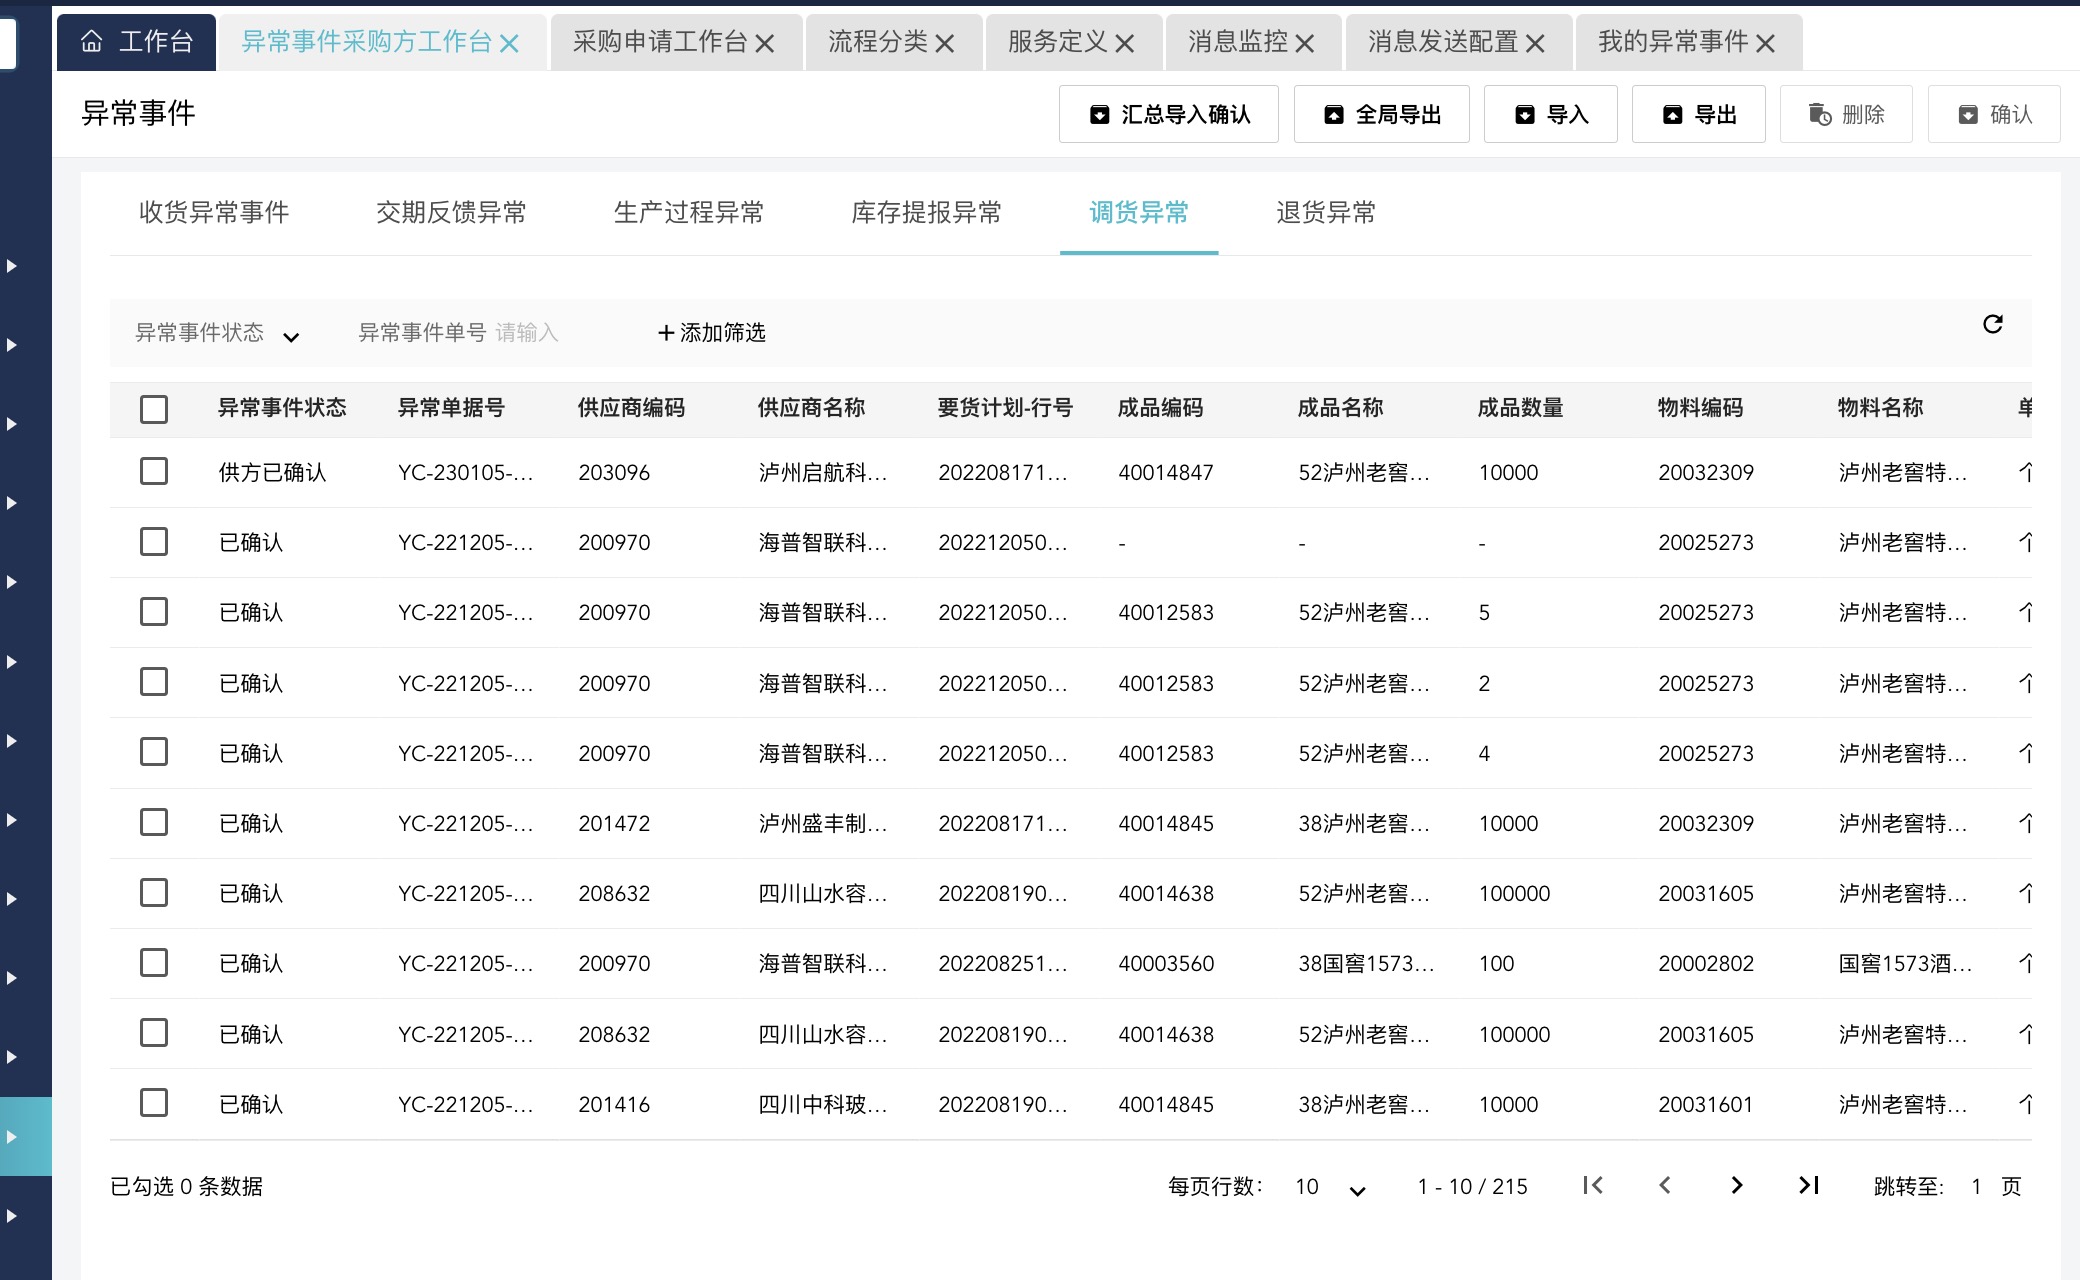The width and height of the screenshot is (2080, 1280).
Task: Close the 消息监控 tab
Action: (x=1305, y=43)
